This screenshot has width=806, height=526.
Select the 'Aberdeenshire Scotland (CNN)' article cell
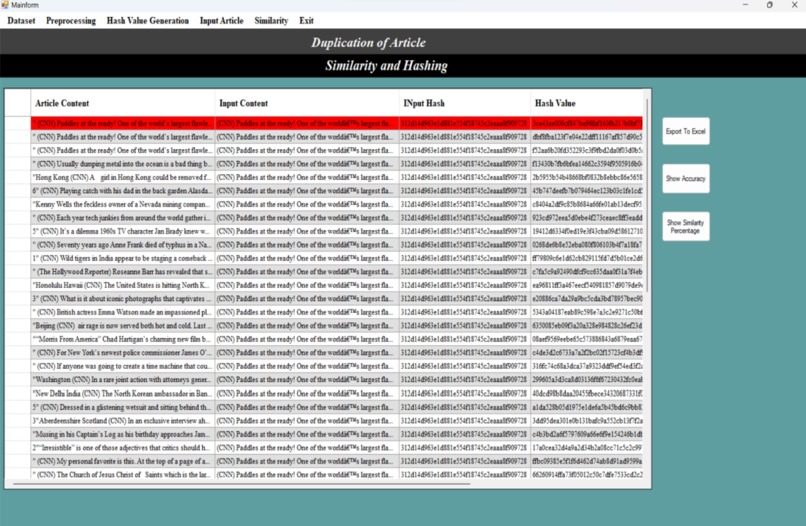[x=122, y=421]
